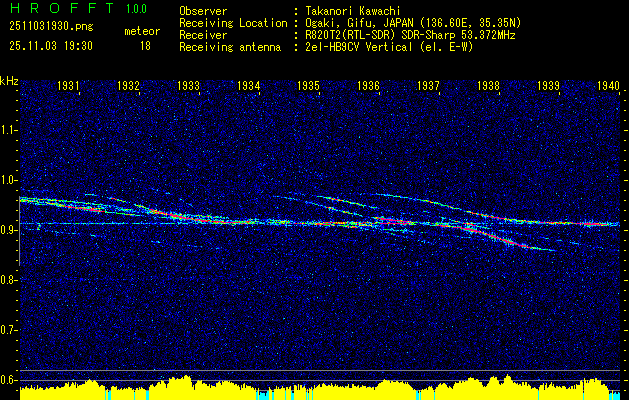Click time marker 1933
629x400 pixels.
click(188, 86)
